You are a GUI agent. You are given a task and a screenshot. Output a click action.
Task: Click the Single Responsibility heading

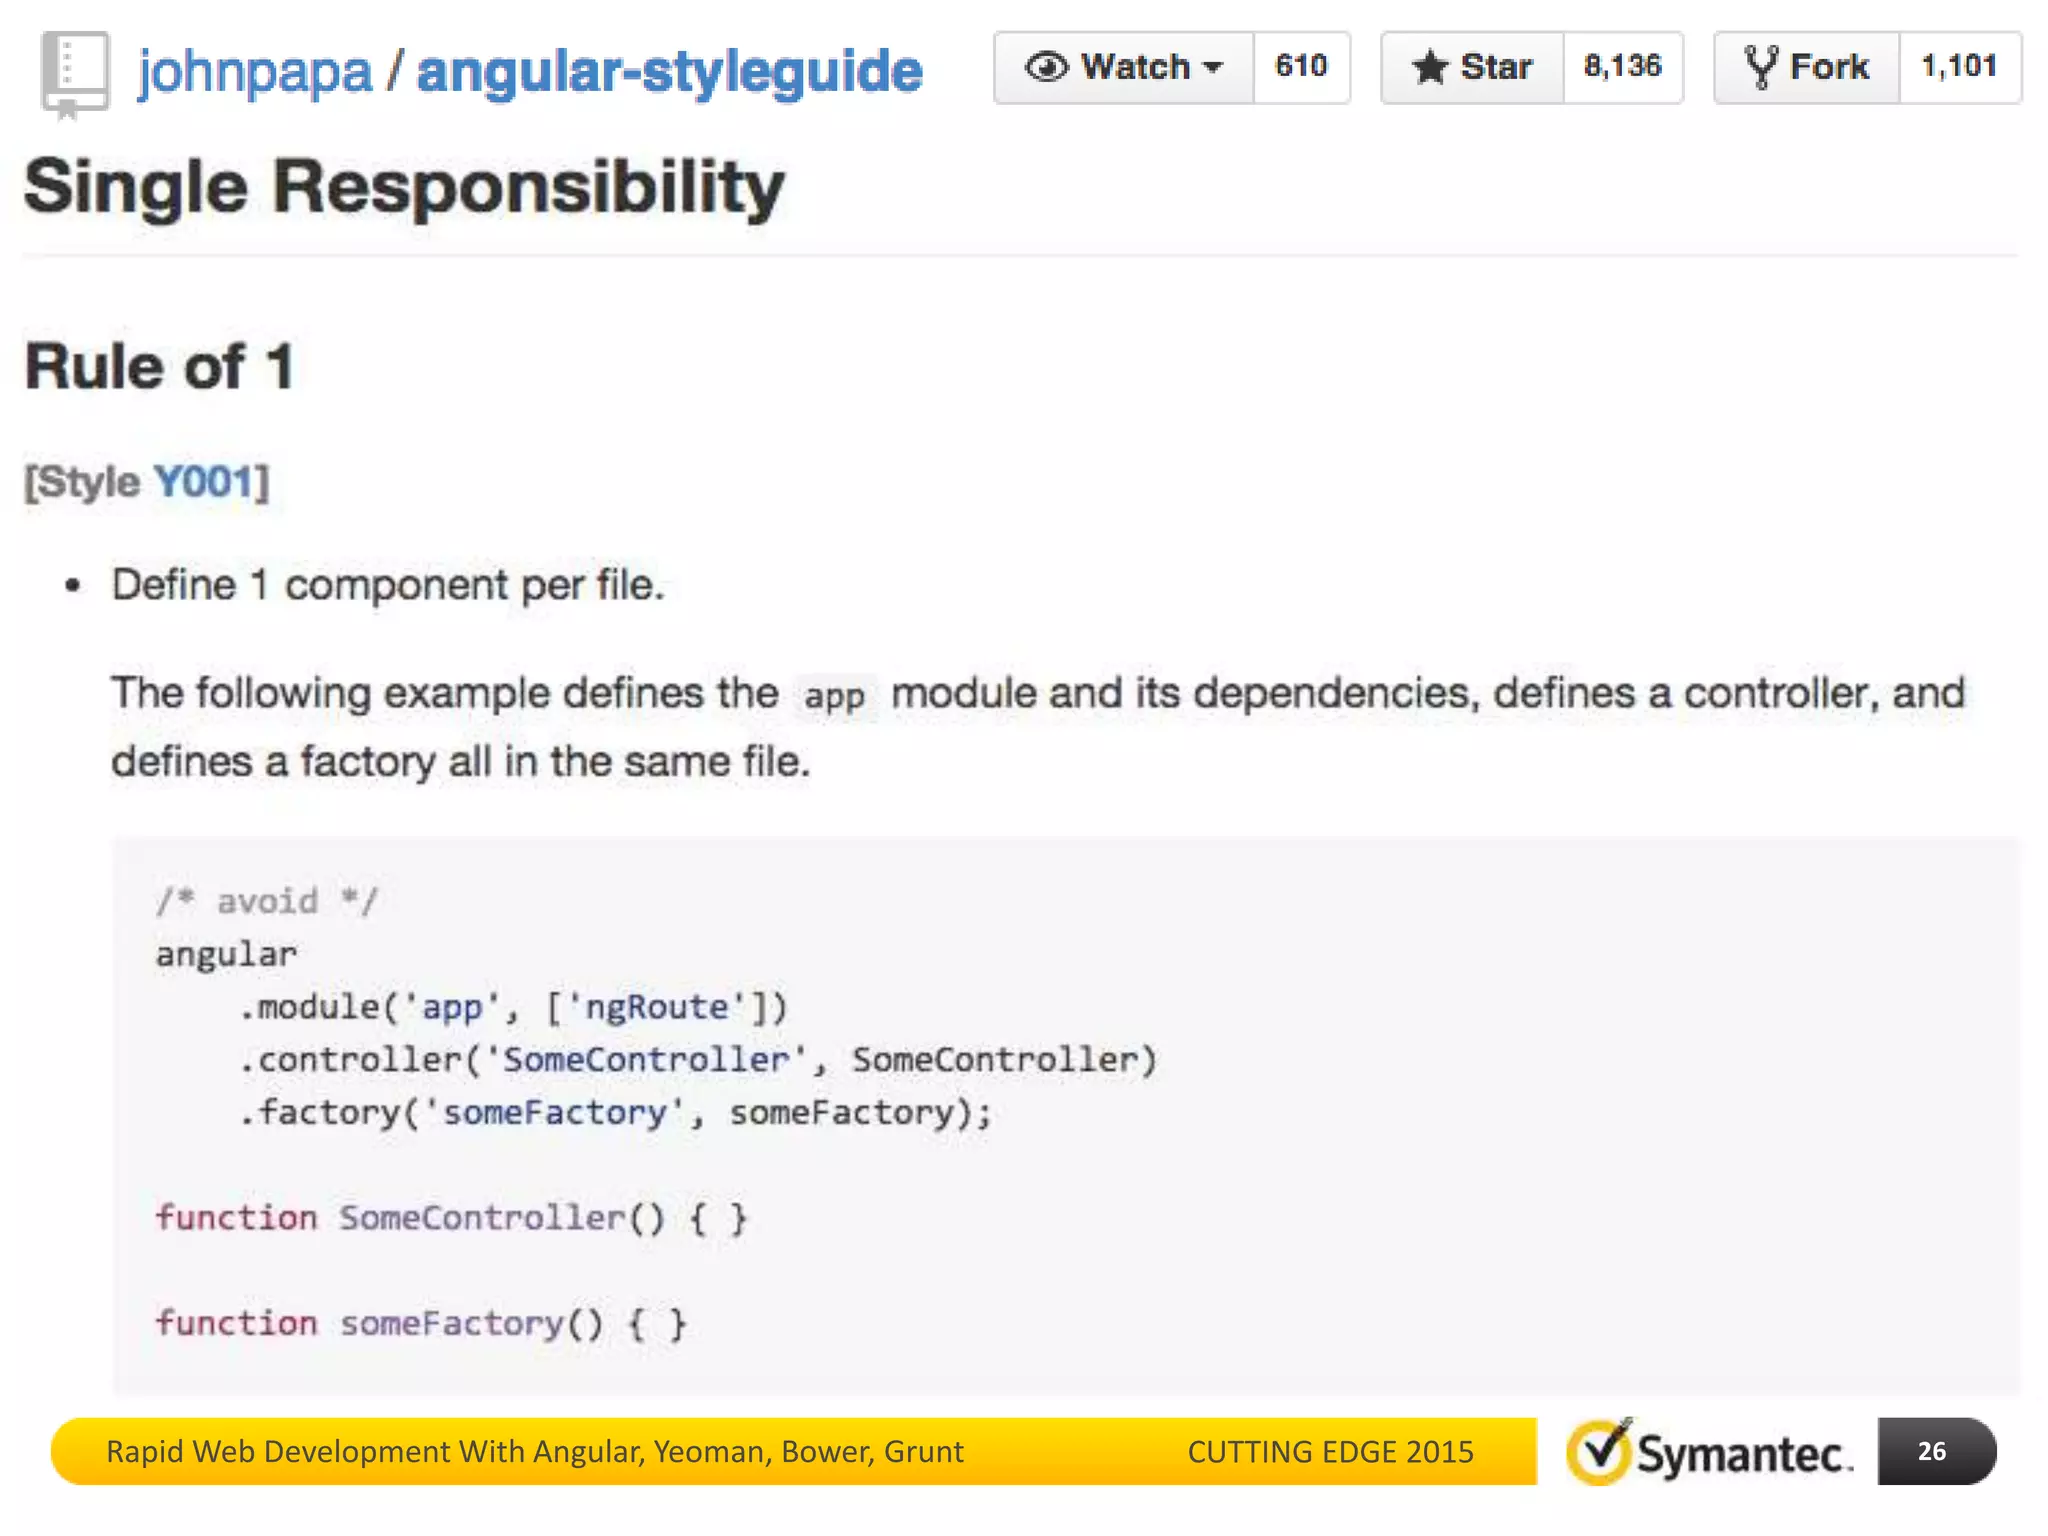coord(404,187)
